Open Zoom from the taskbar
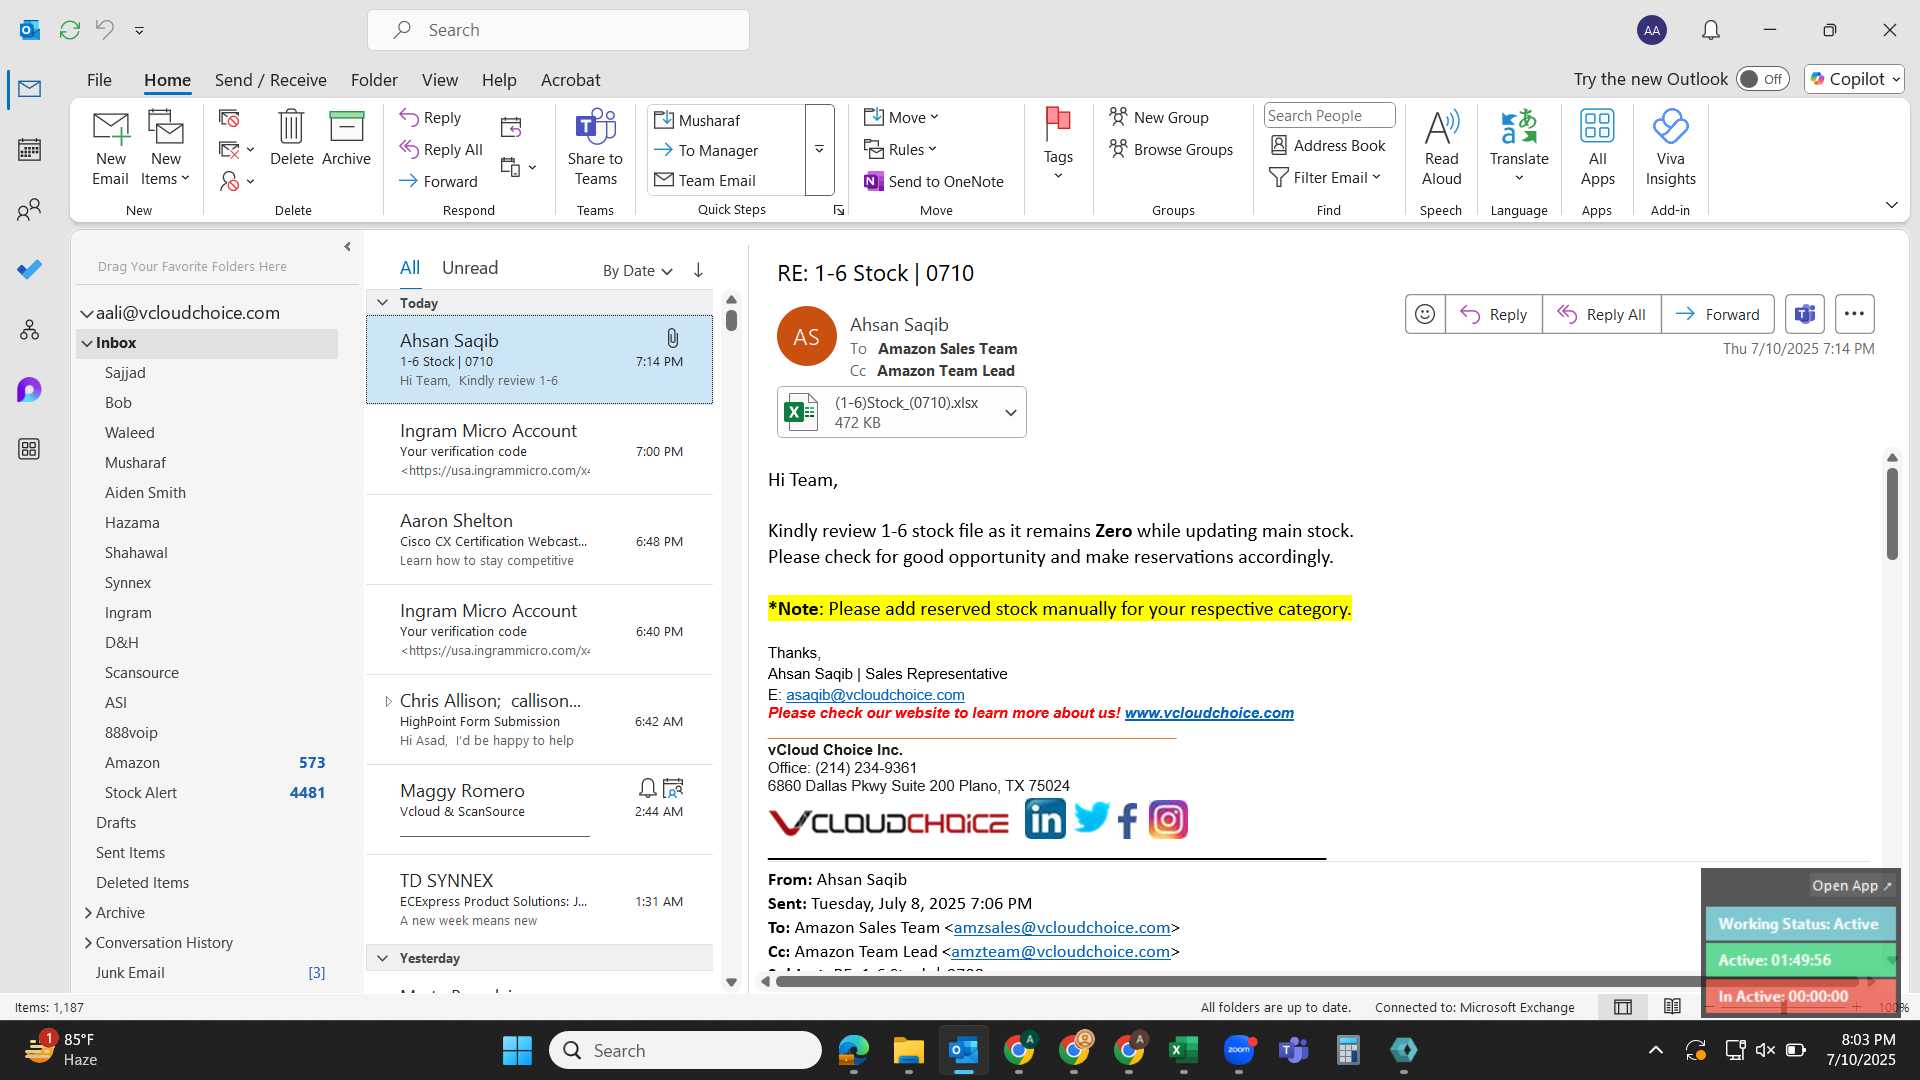Viewport: 1920px width, 1080px height. click(x=1238, y=1050)
